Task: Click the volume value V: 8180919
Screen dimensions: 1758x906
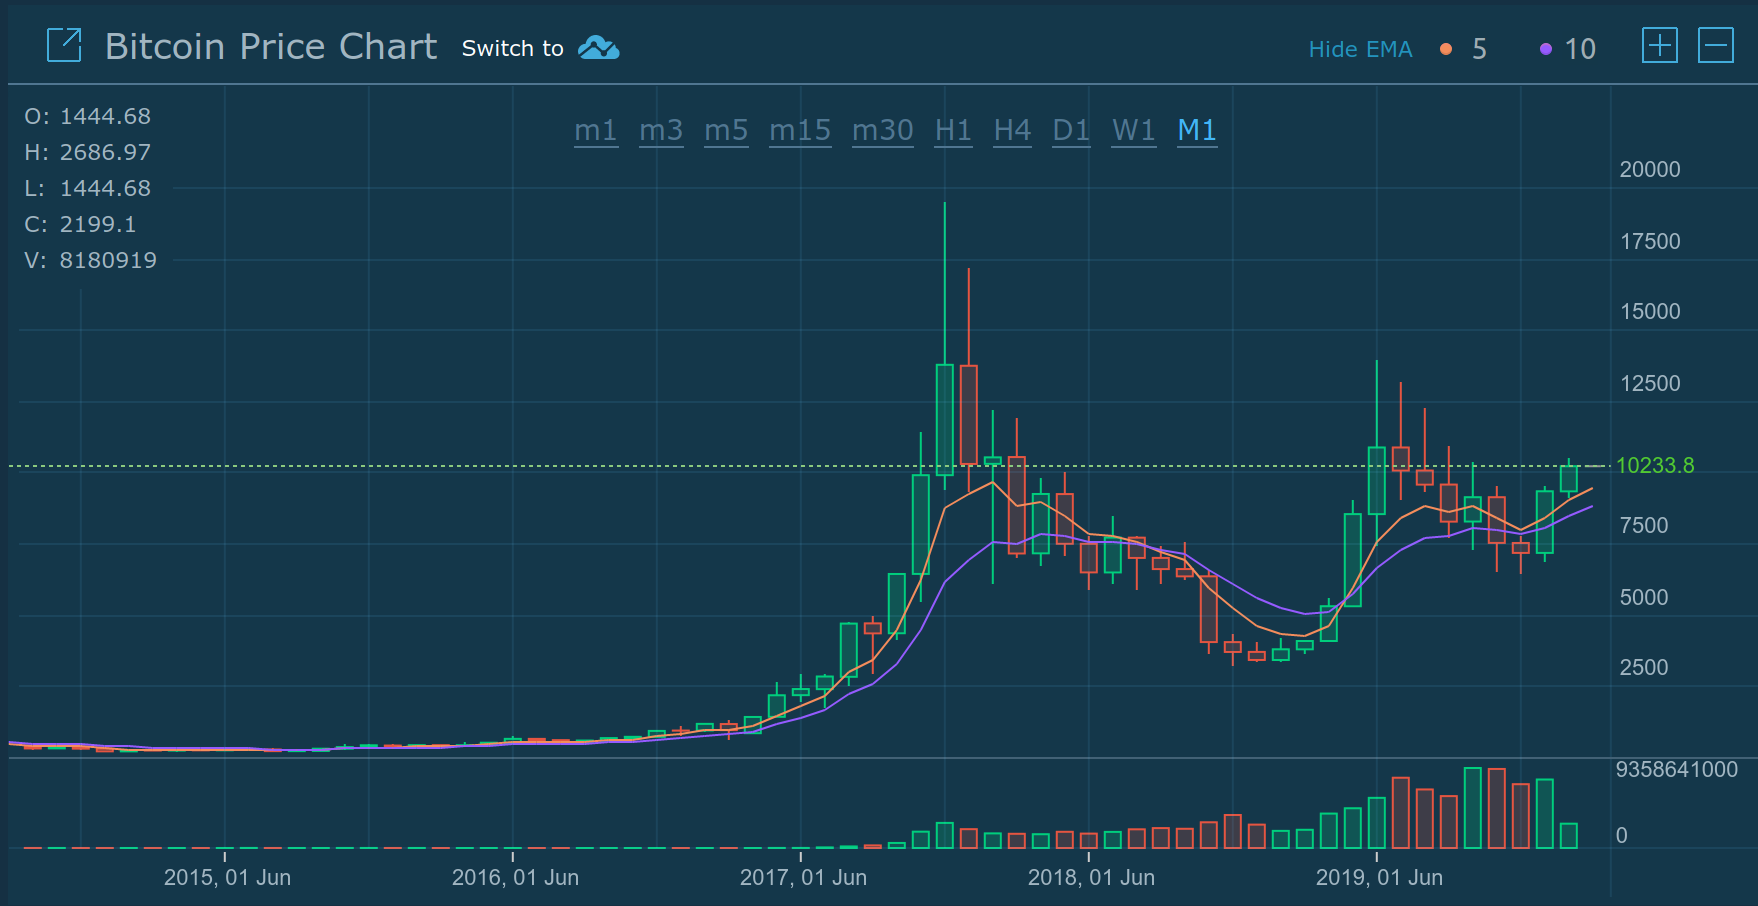Action: tap(91, 260)
